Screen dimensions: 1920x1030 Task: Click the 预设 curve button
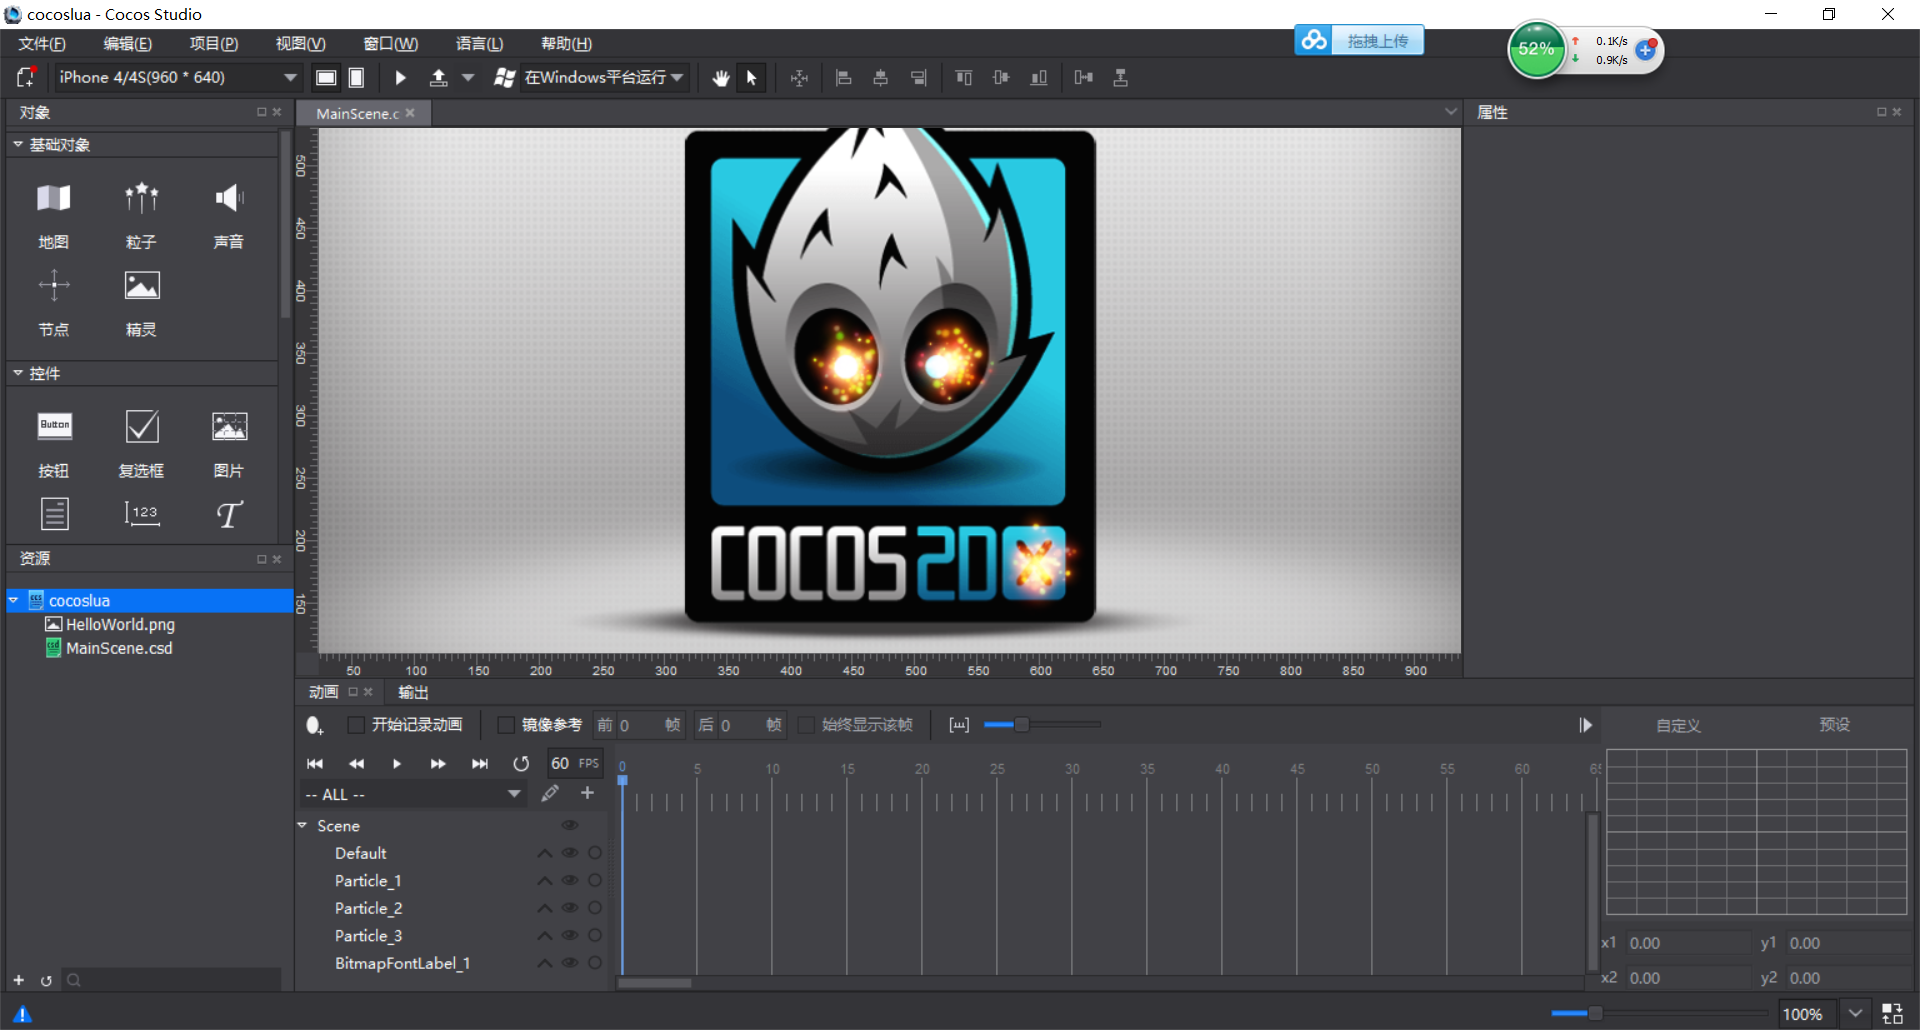point(1835,725)
